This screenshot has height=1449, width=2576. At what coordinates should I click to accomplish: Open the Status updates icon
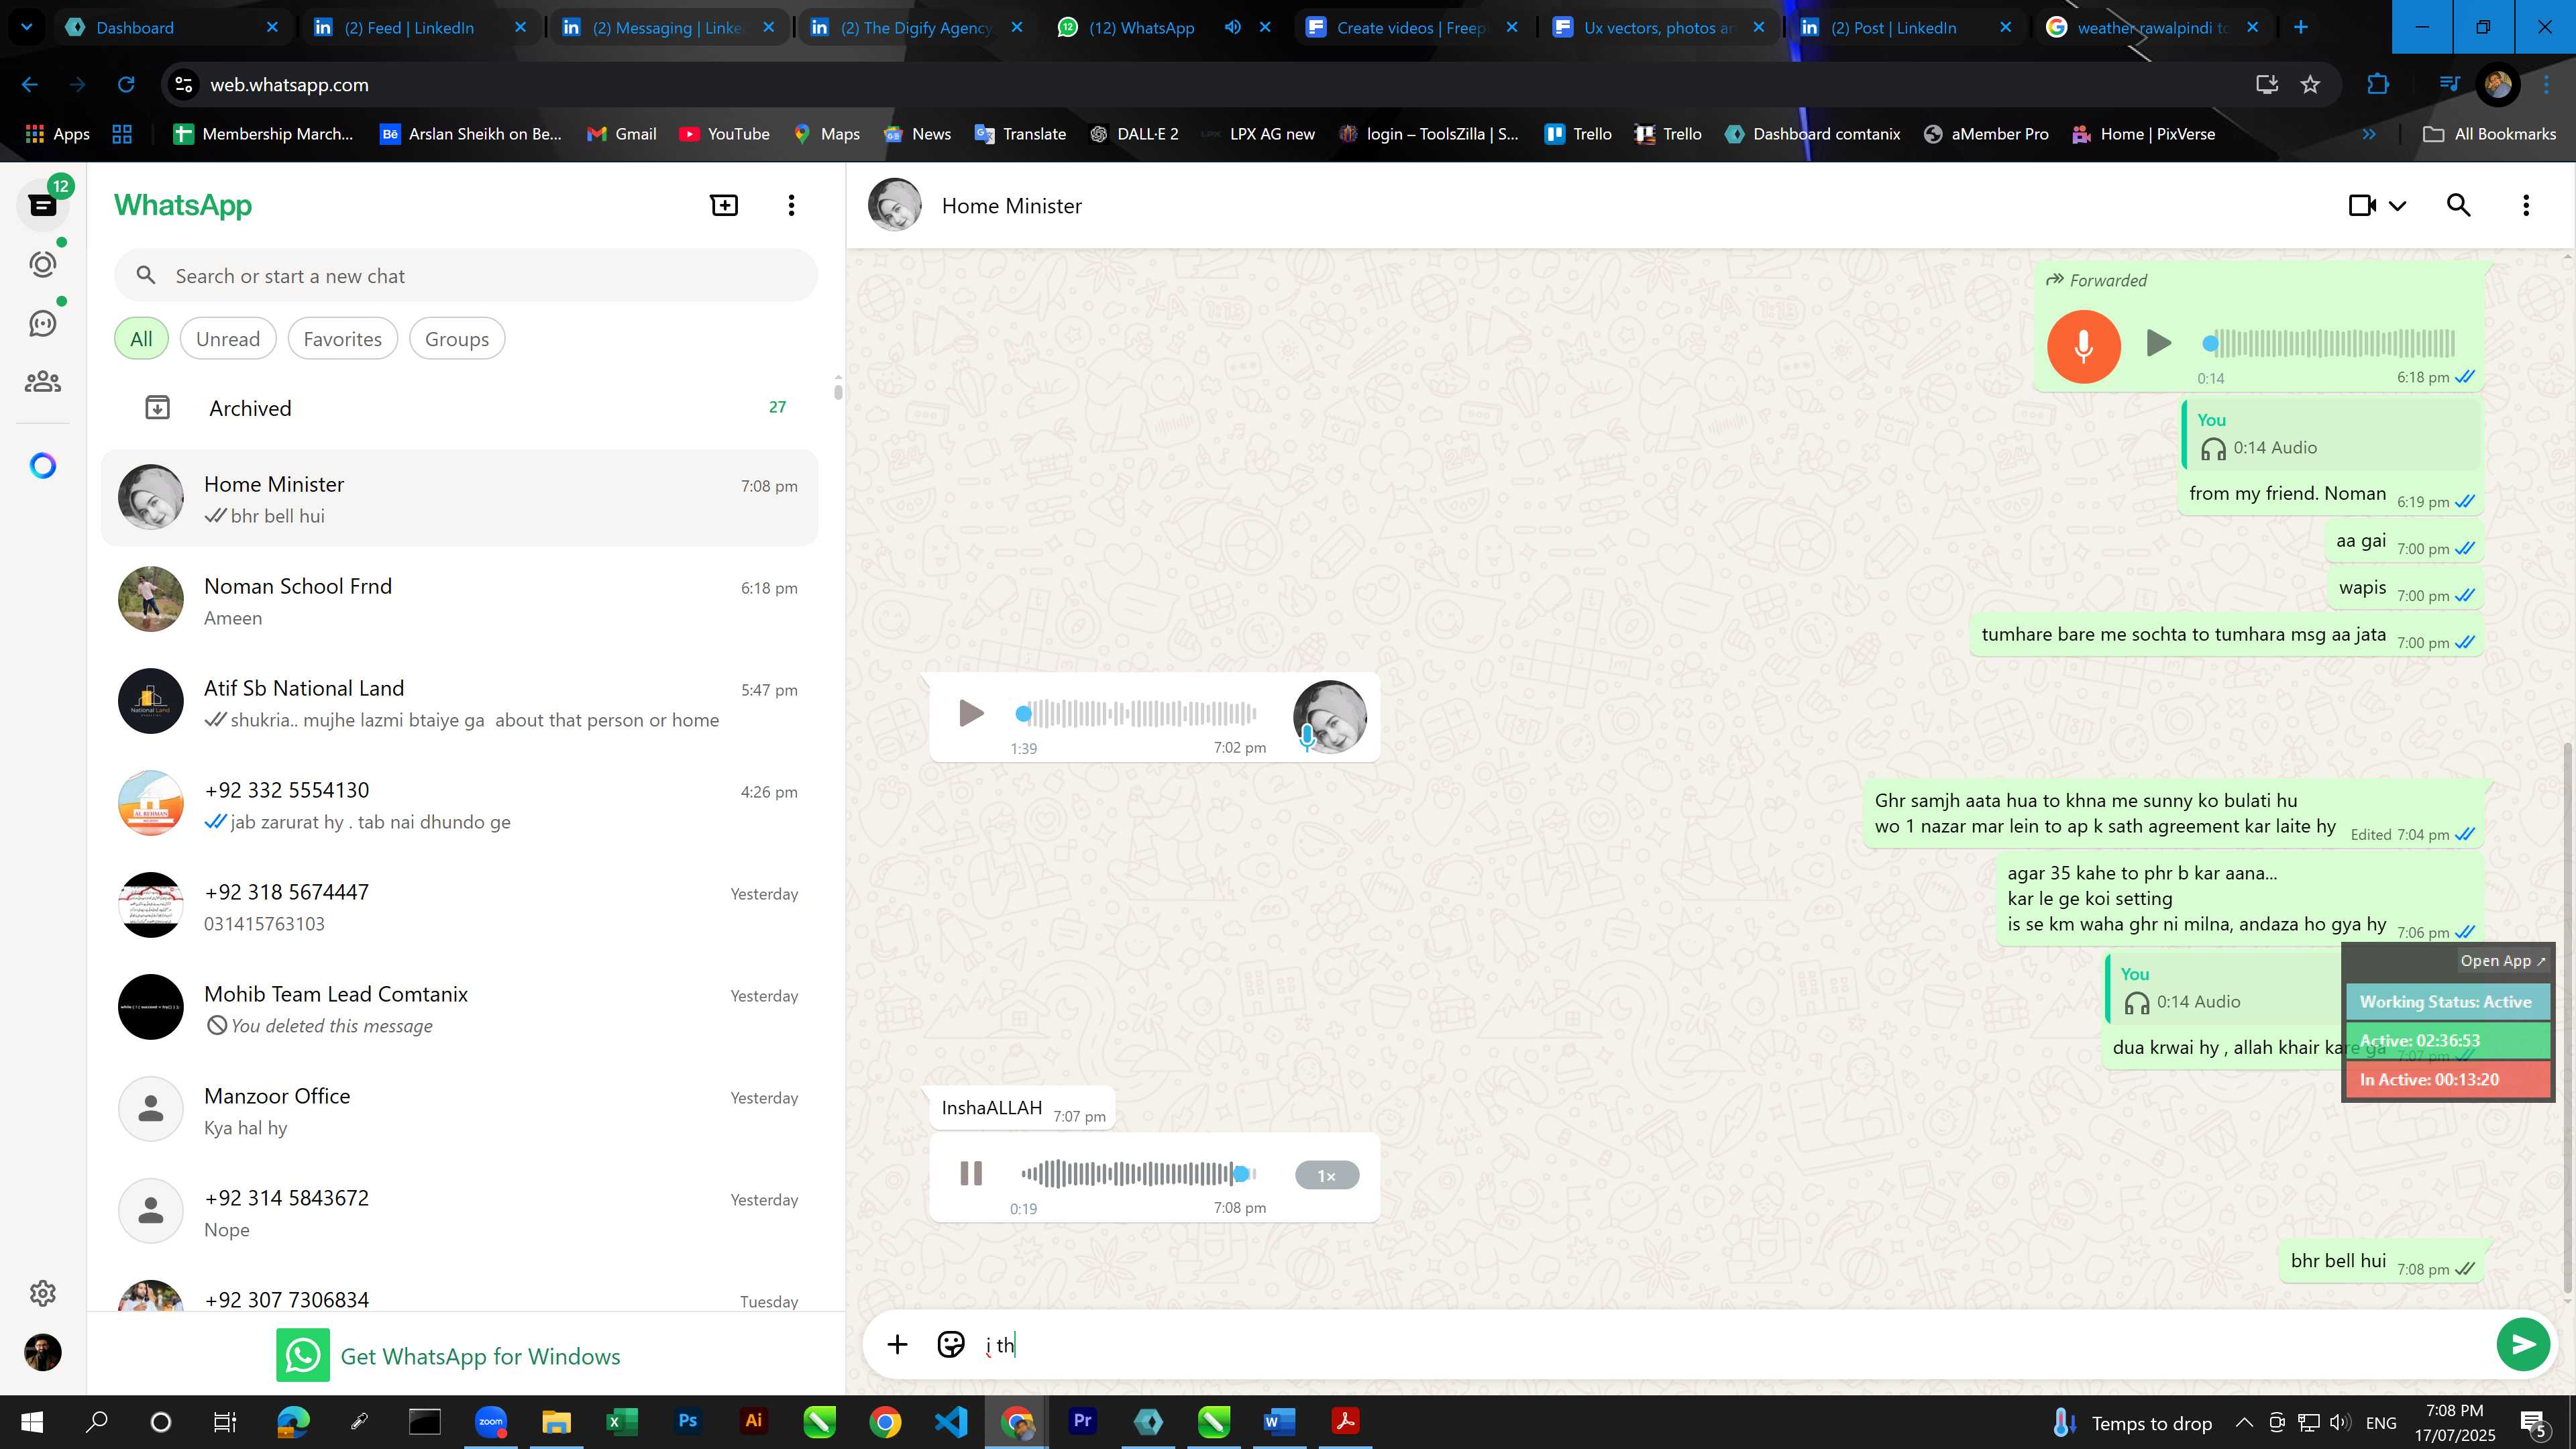(42, 264)
